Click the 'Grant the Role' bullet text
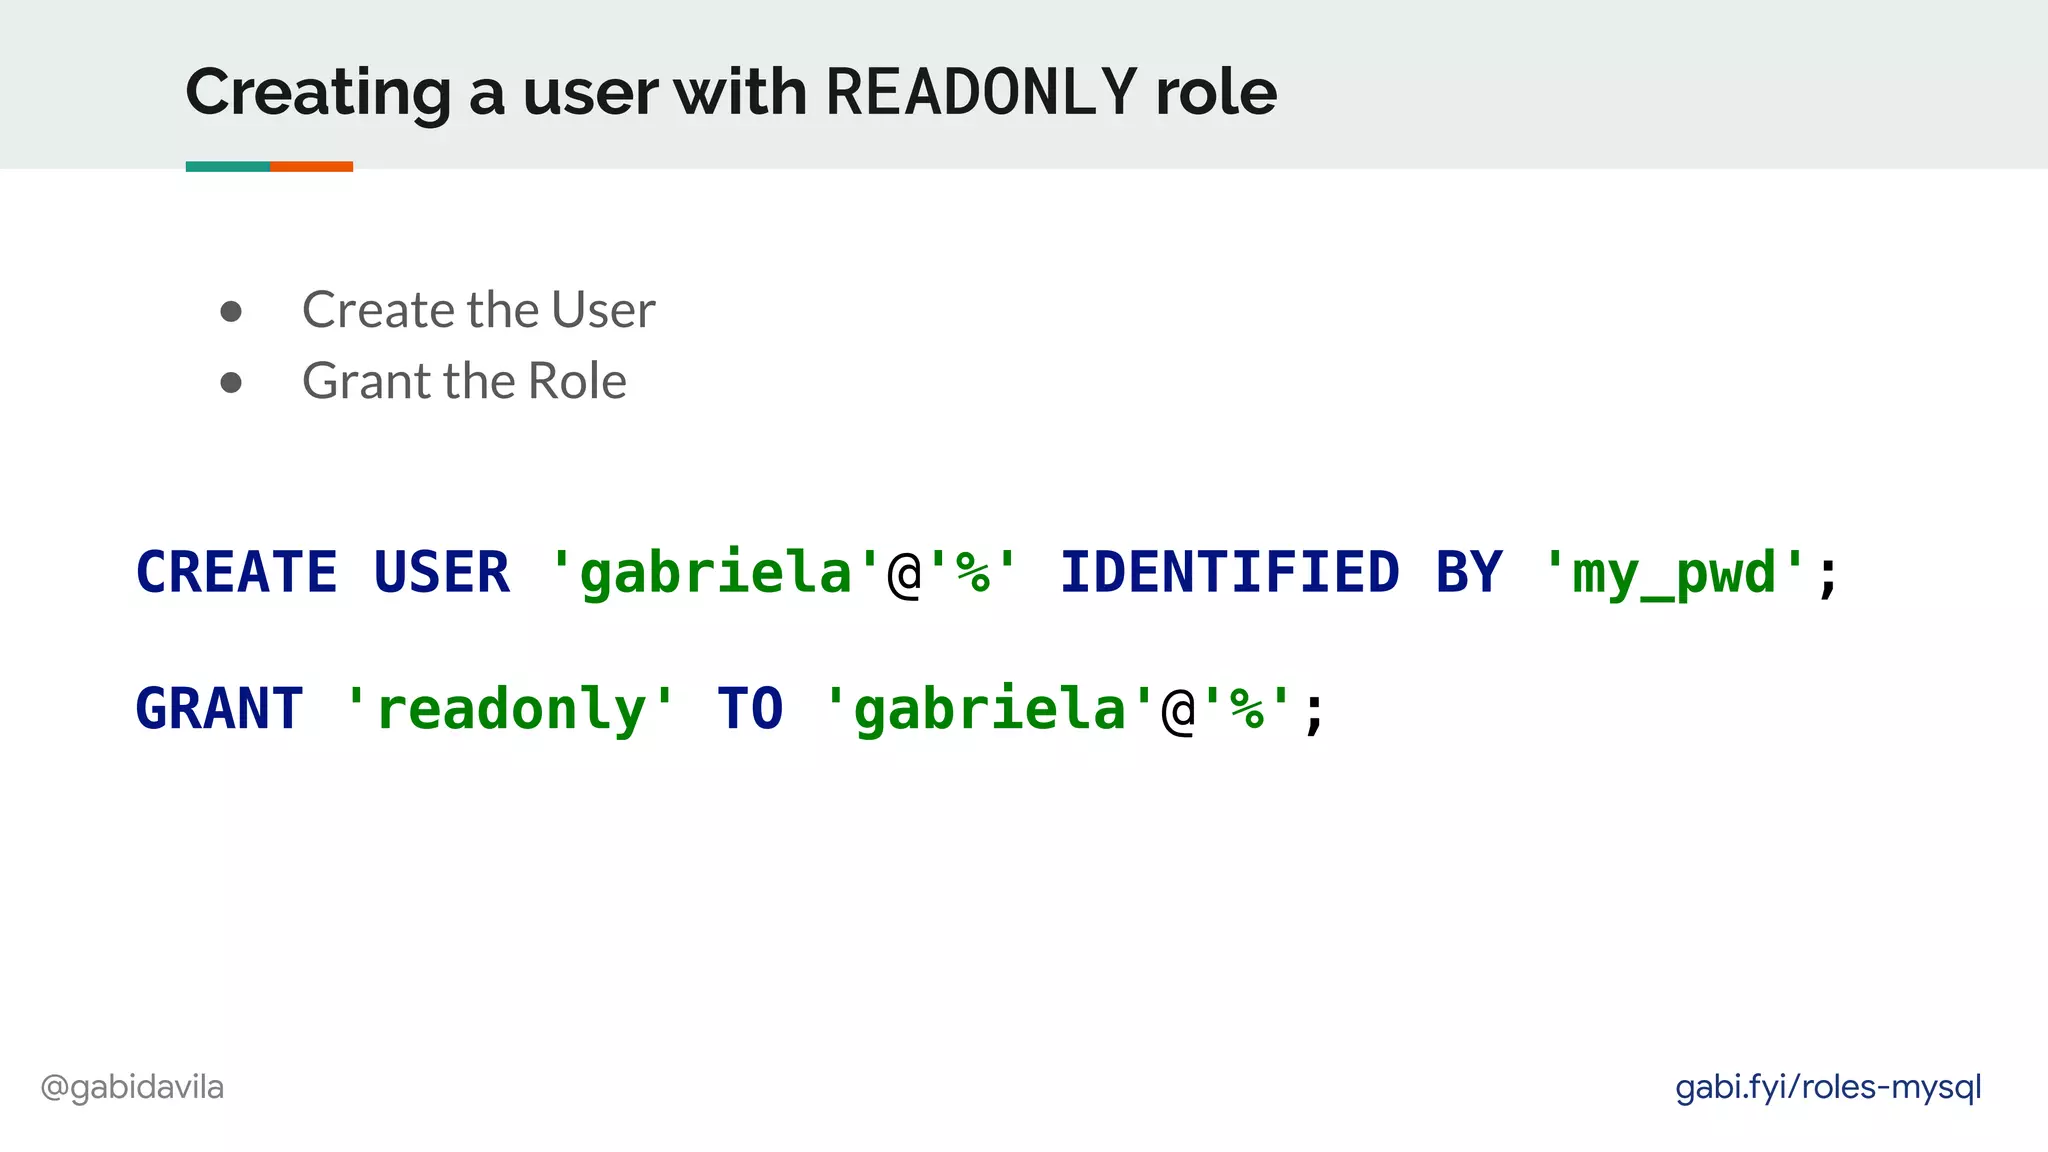 click(464, 381)
